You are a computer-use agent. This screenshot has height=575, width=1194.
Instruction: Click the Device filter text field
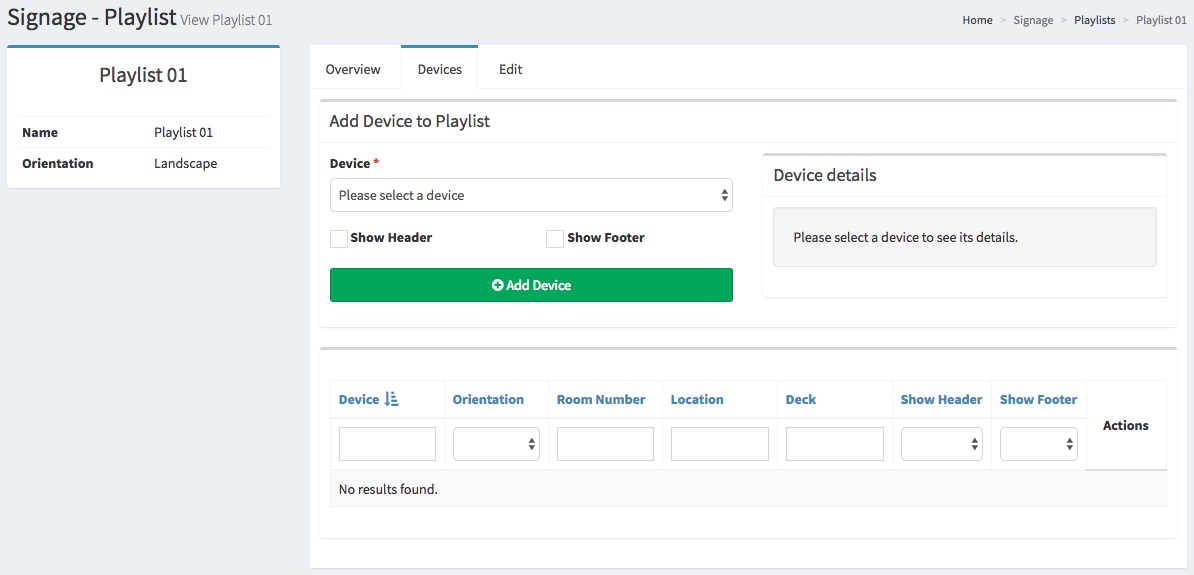pos(387,444)
